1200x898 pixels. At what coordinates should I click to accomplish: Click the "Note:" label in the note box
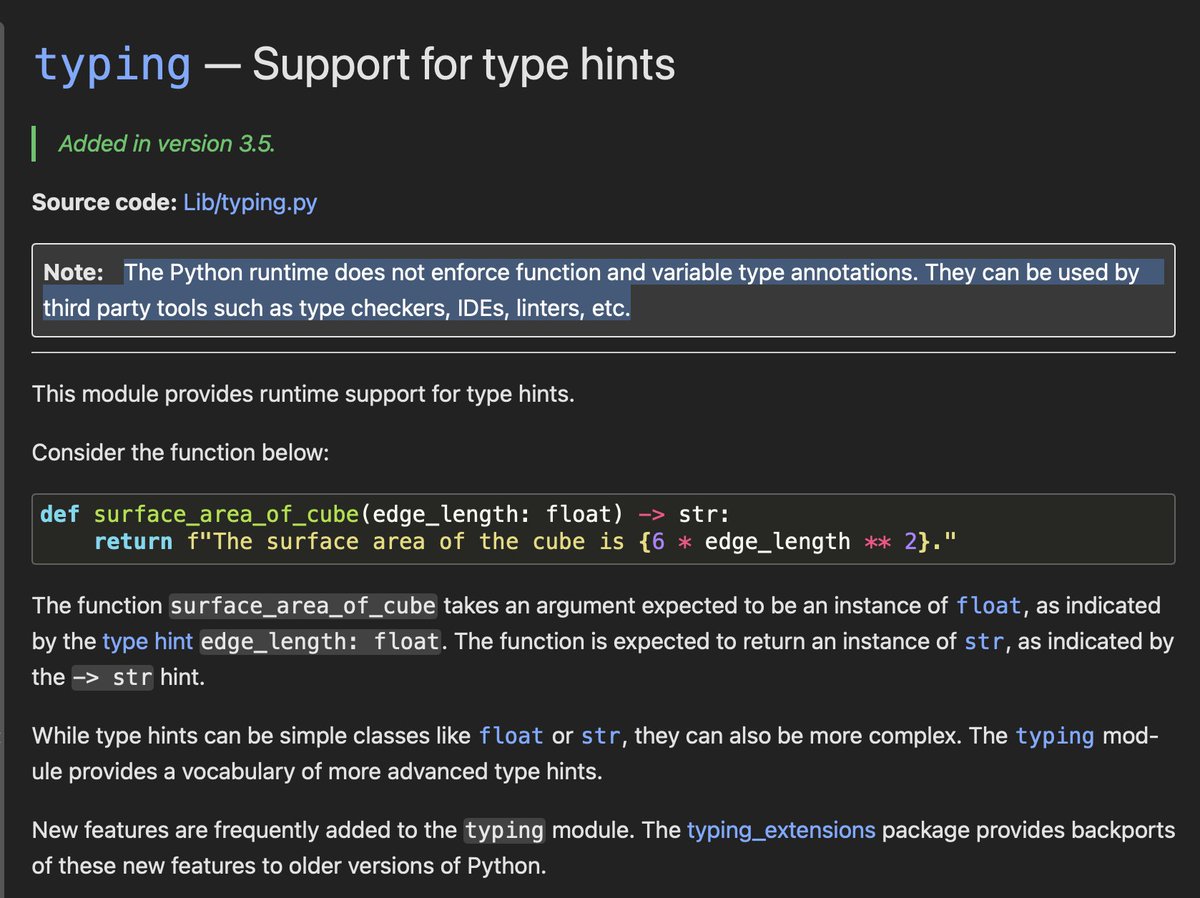click(x=73, y=272)
